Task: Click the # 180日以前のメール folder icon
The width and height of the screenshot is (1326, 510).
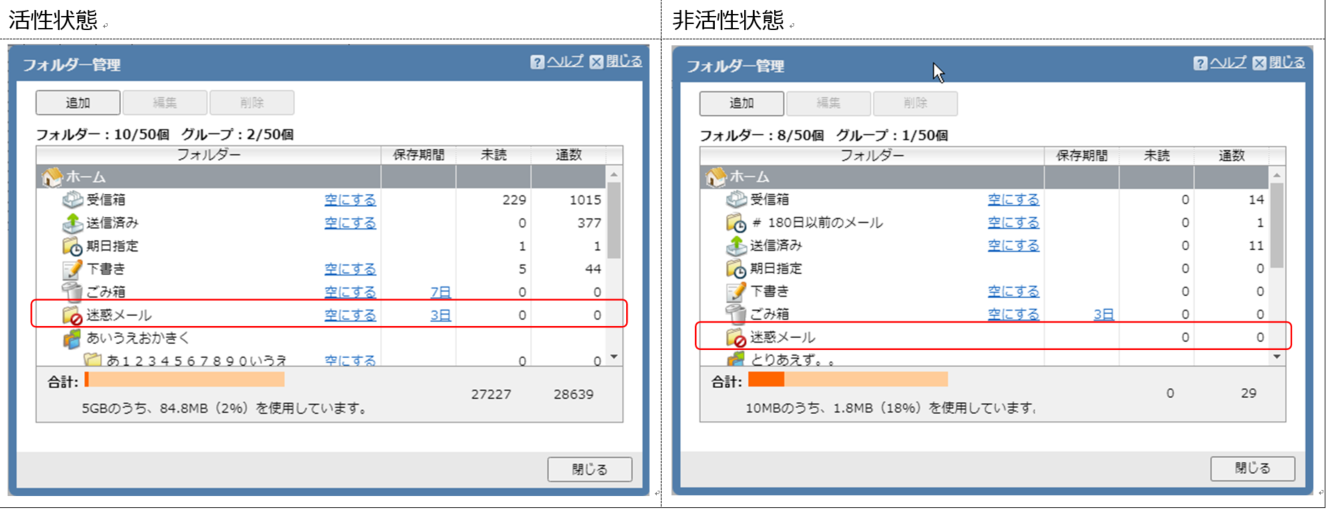Action: (x=736, y=223)
